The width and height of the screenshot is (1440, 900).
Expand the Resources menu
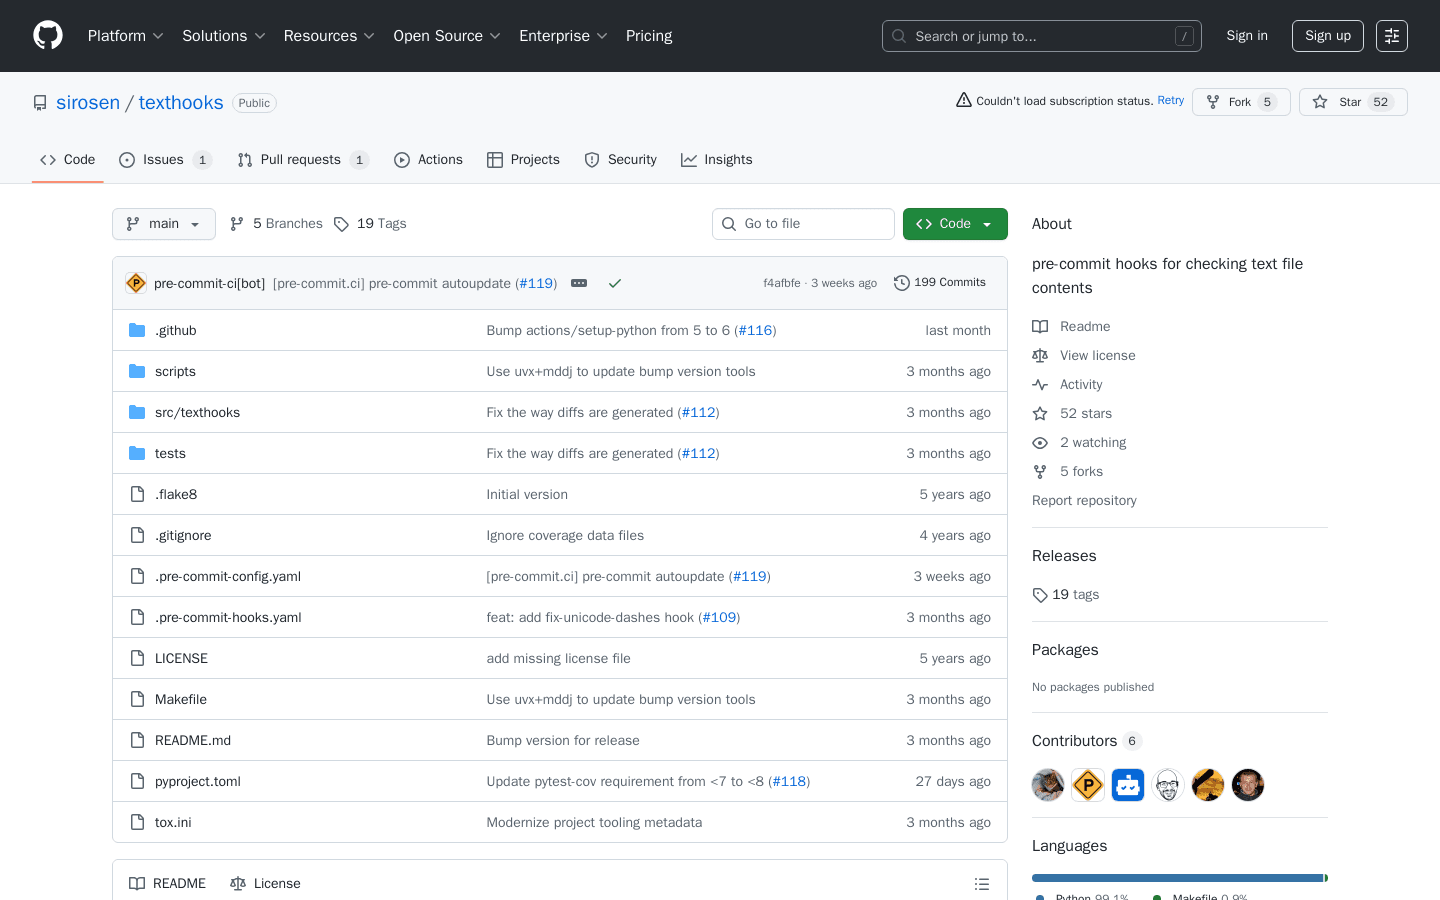tap(329, 36)
